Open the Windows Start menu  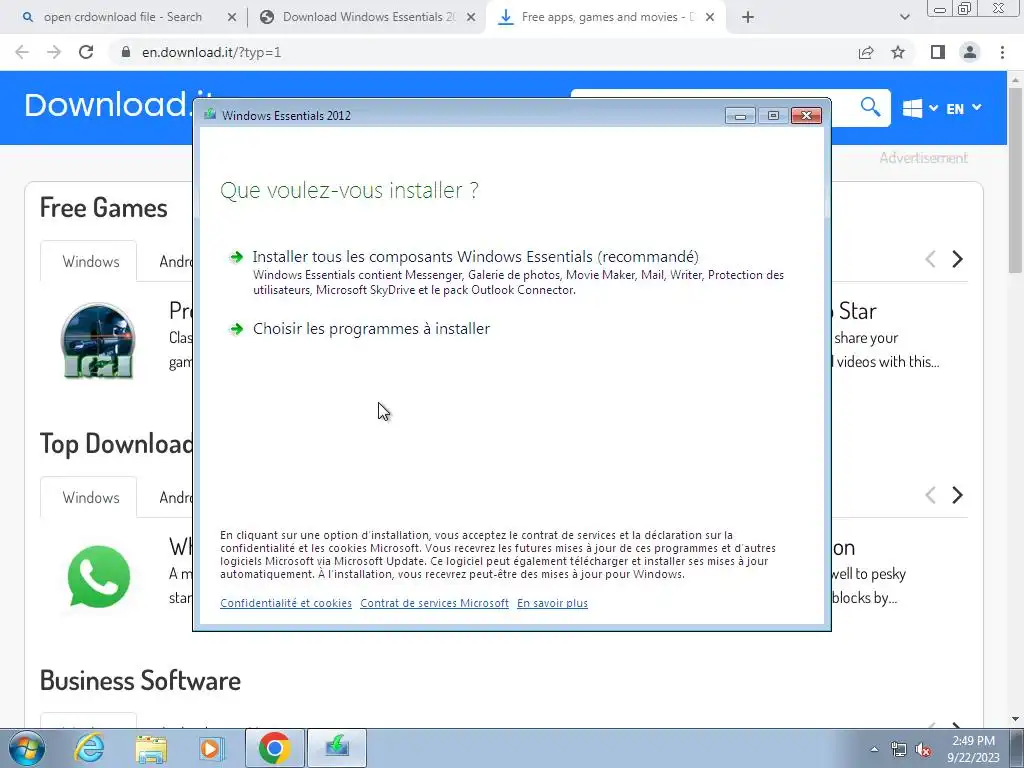click(x=26, y=748)
